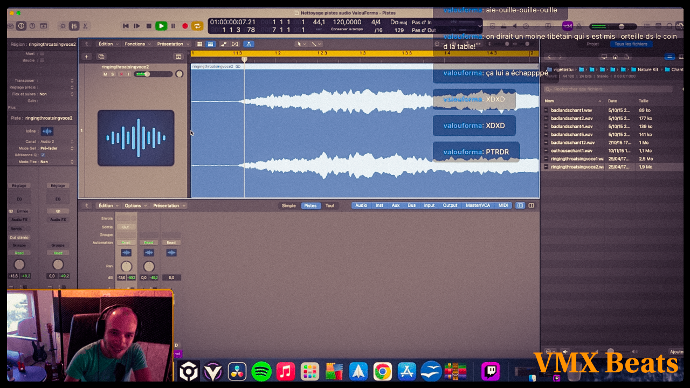This screenshot has height=388, width=690.
Task: Open the secondary tool dropdown
Action: (x=316, y=44)
